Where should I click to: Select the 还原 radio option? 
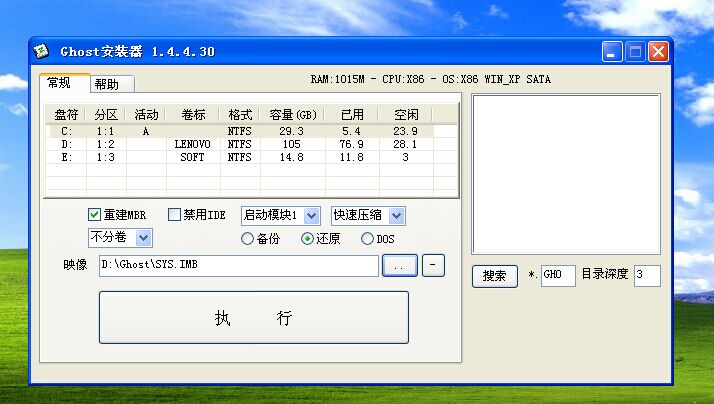pyautogui.click(x=308, y=239)
